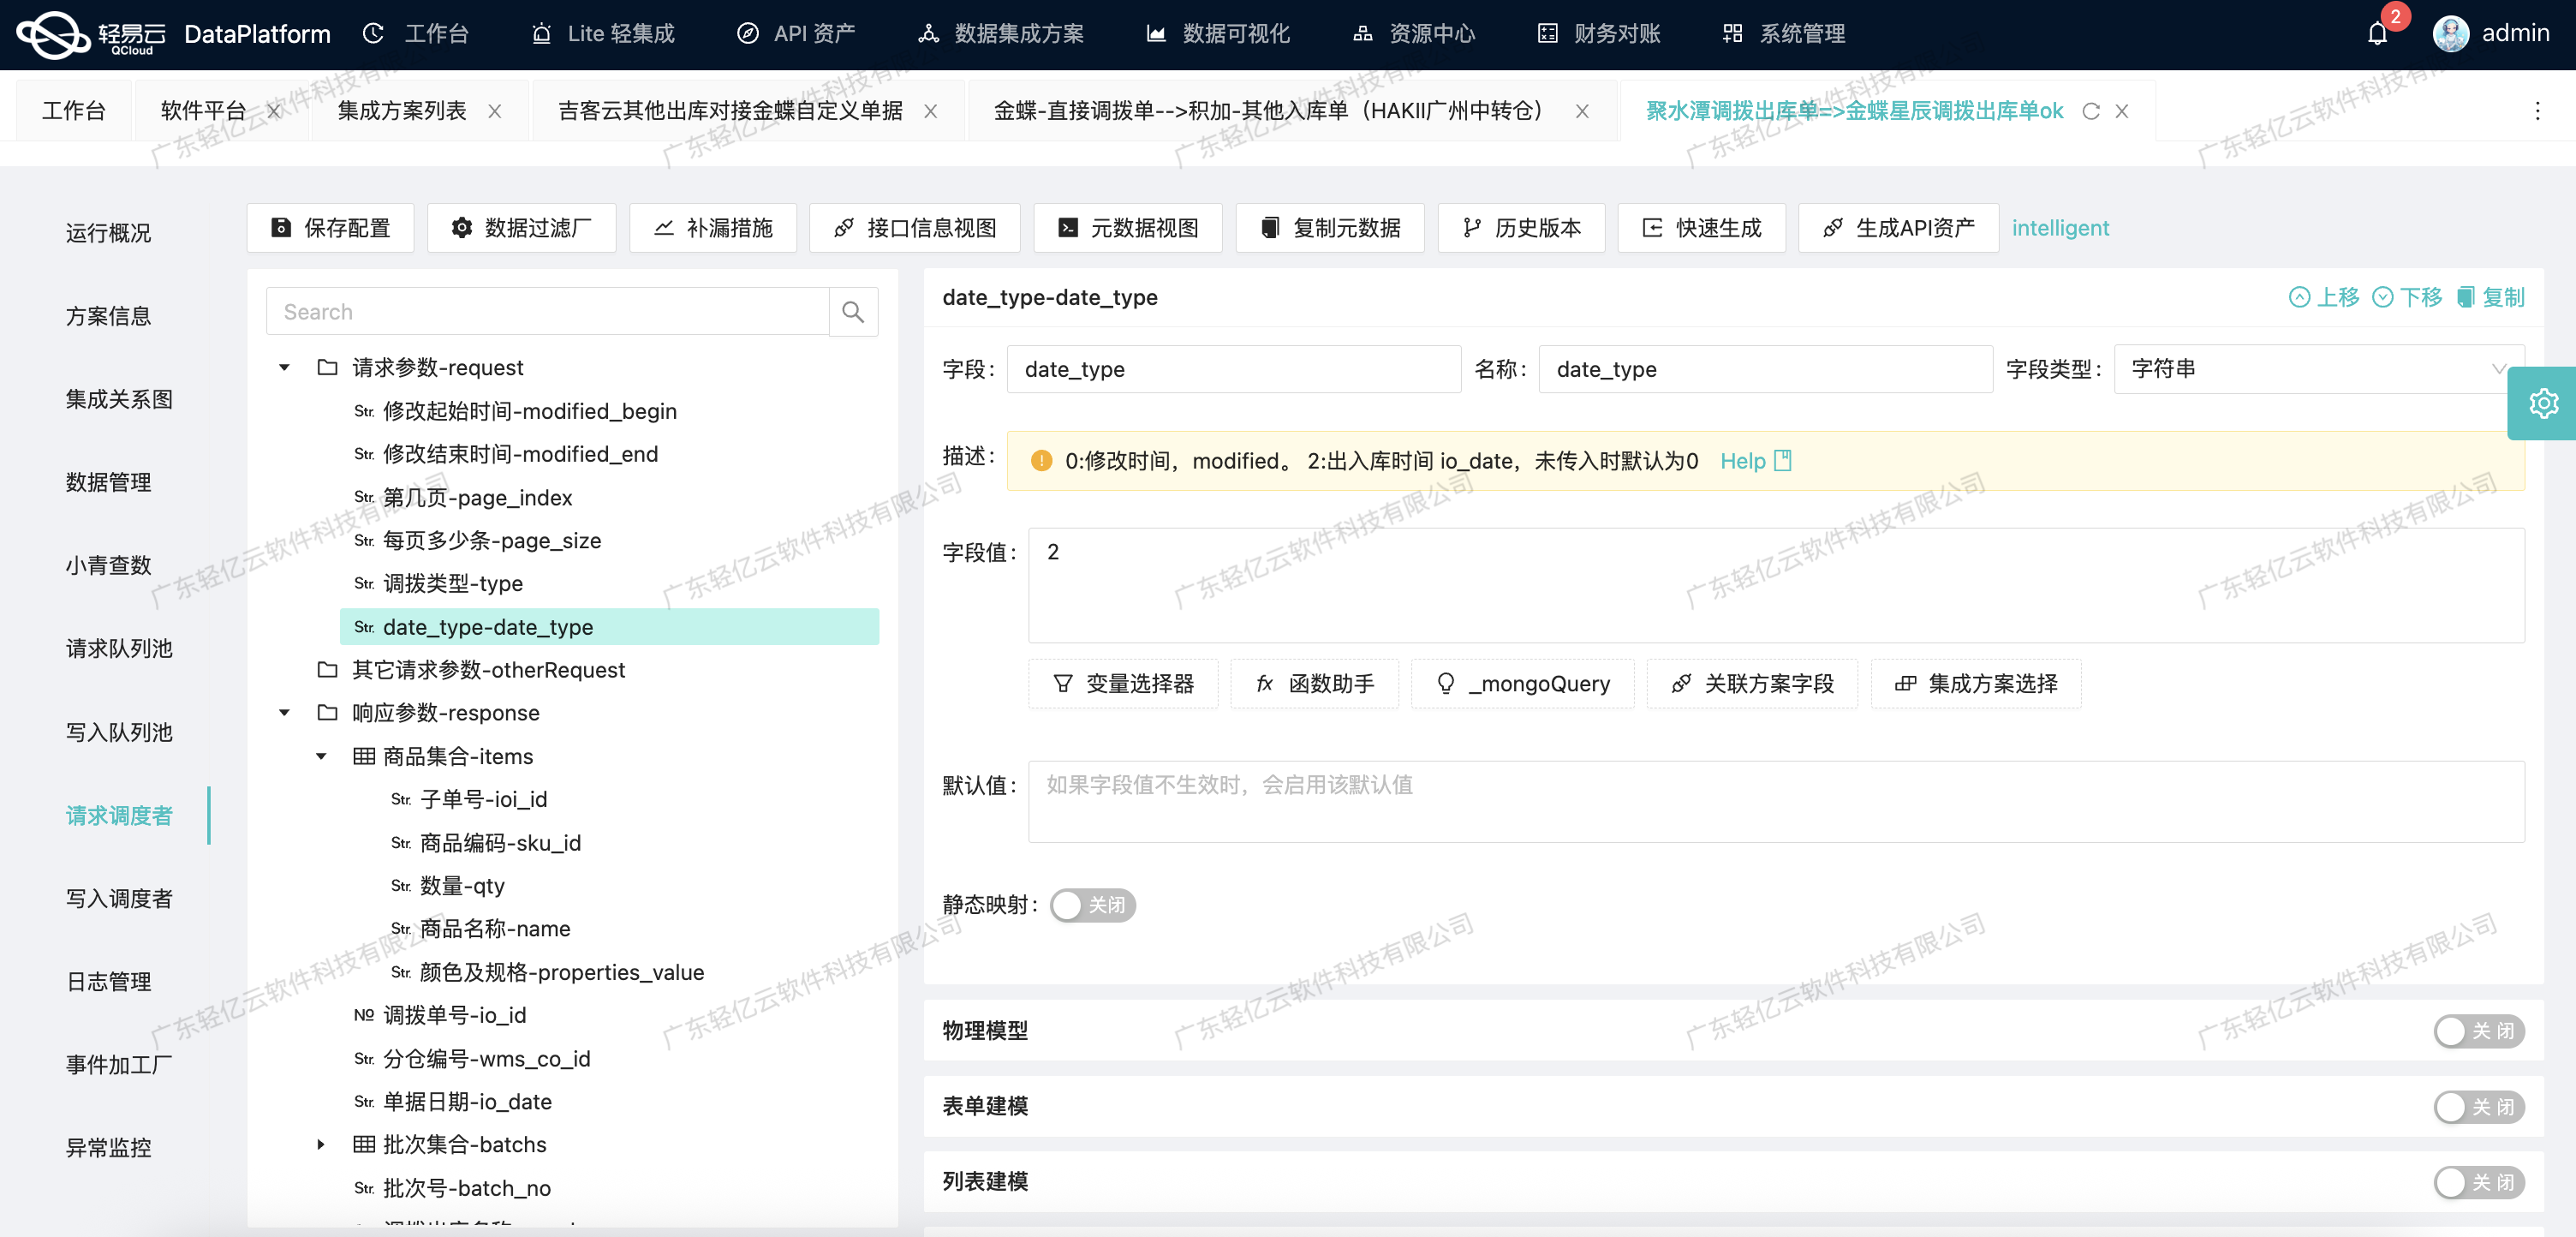
Task: Toggle the 表单建模 switch
Action: pyautogui.click(x=2478, y=1107)
